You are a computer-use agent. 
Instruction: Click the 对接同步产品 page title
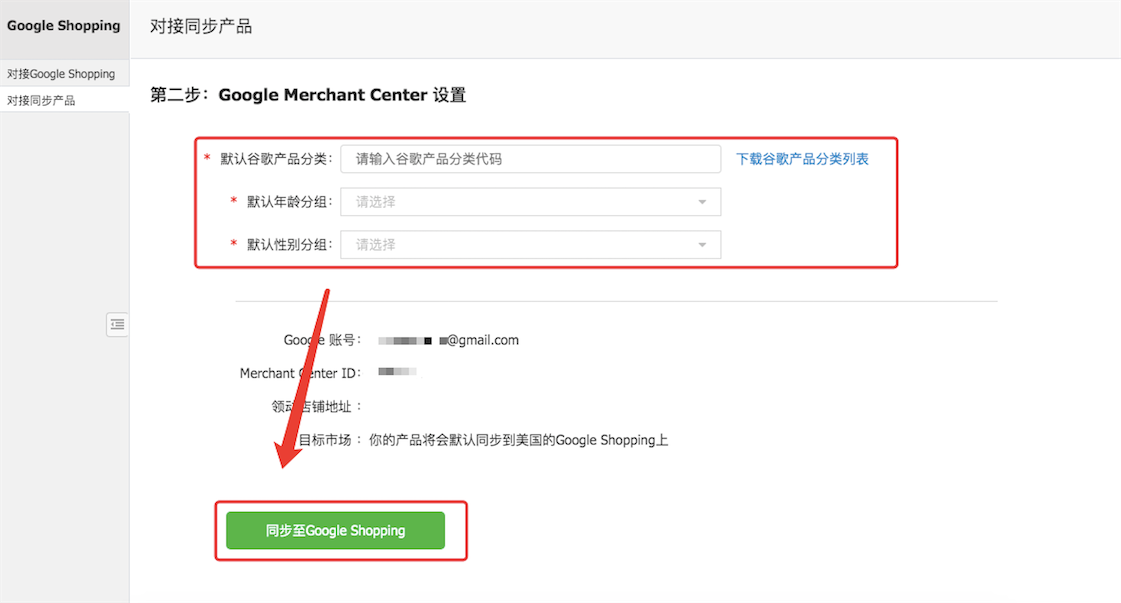click(x=201, y=26)
